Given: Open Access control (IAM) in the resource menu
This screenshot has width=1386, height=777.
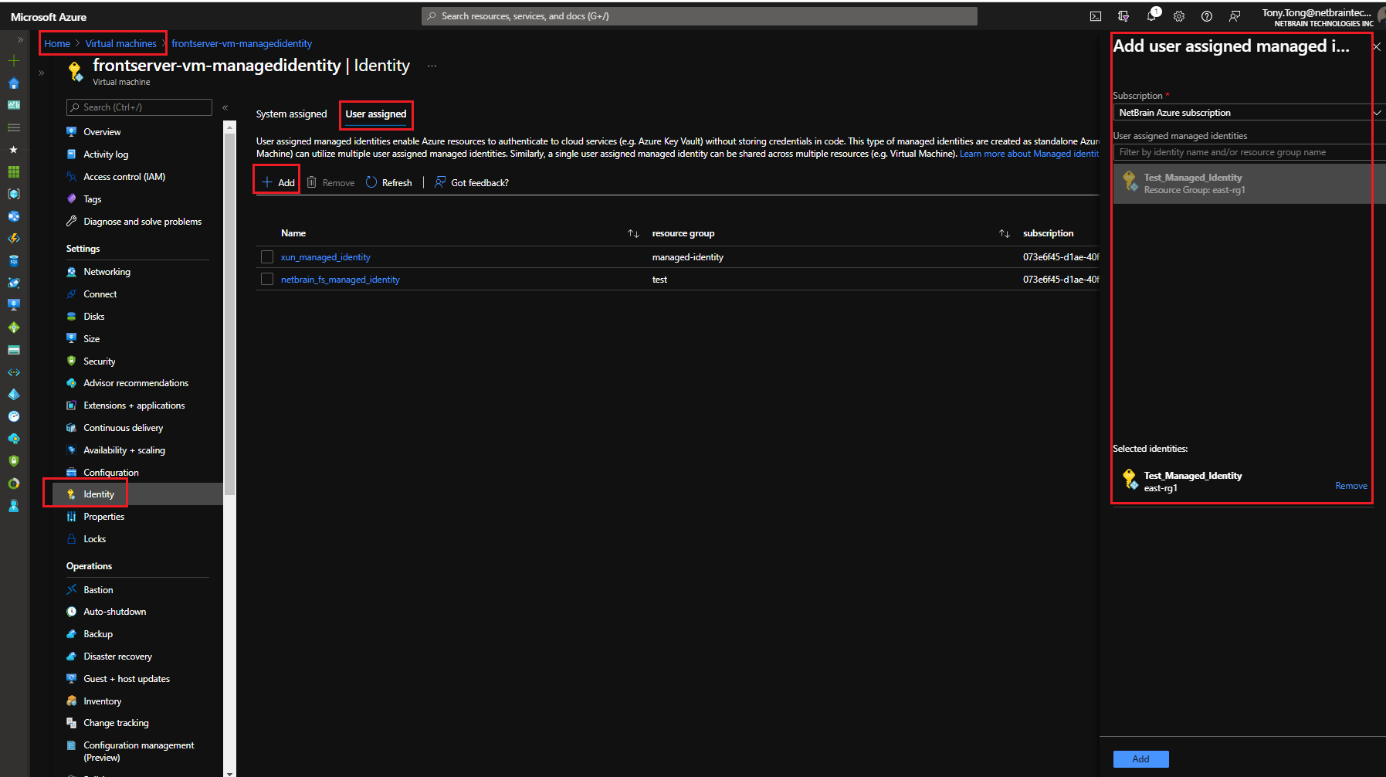Looking at the screenshot, I should (124, 177).
